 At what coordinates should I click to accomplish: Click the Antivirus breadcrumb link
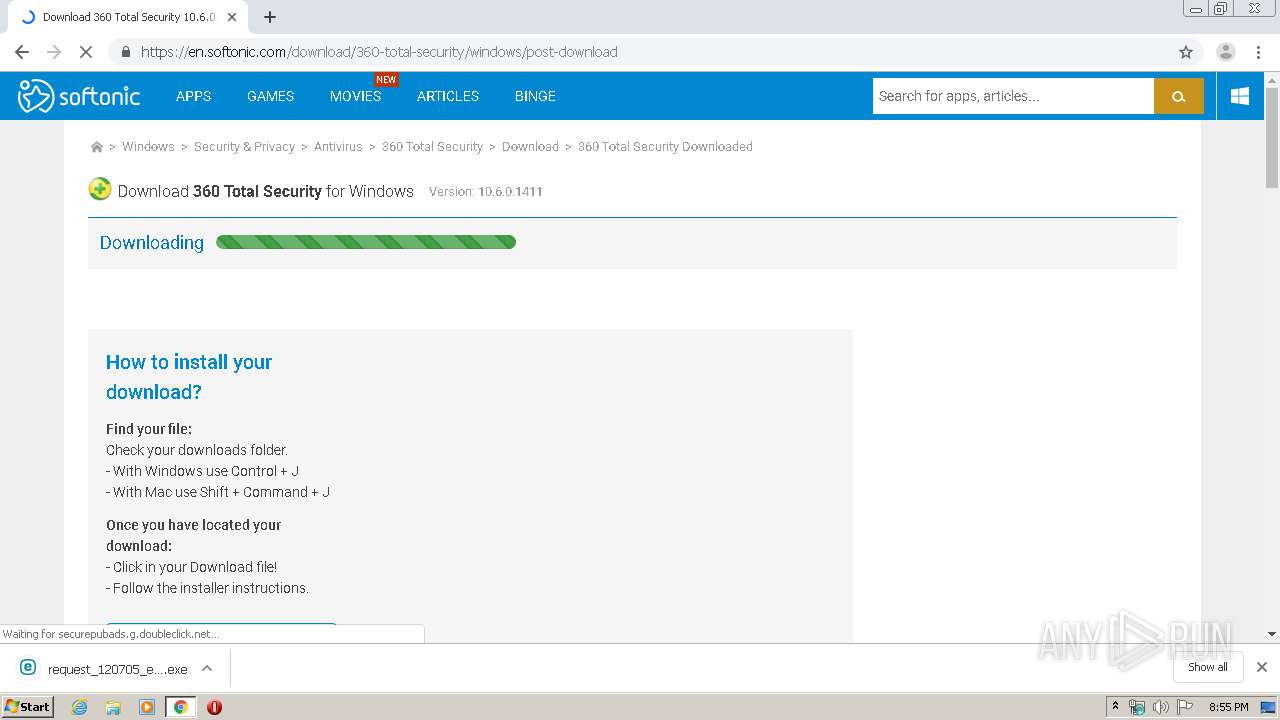[338, 147]
